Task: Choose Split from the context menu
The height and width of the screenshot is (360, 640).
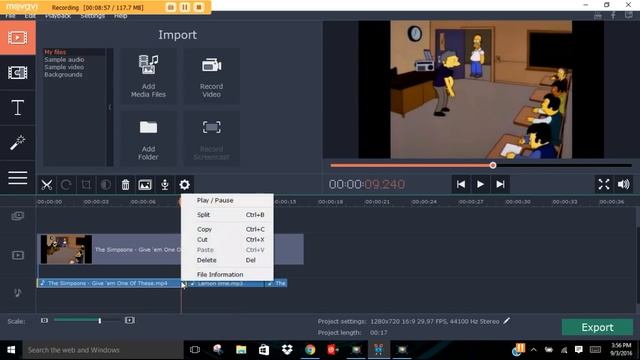Action: pyautogui.click(x=227, y=215)
